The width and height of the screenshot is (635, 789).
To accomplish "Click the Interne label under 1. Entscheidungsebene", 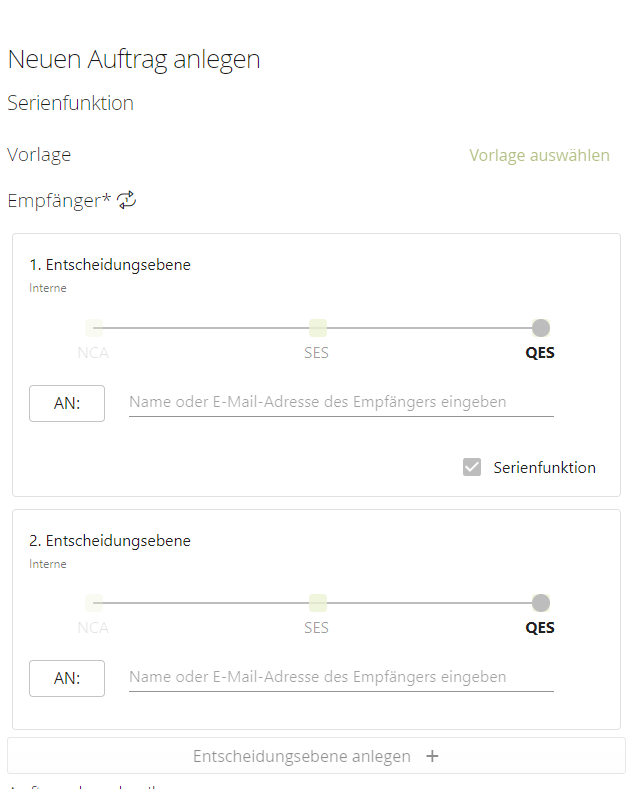I will point(48,288).
